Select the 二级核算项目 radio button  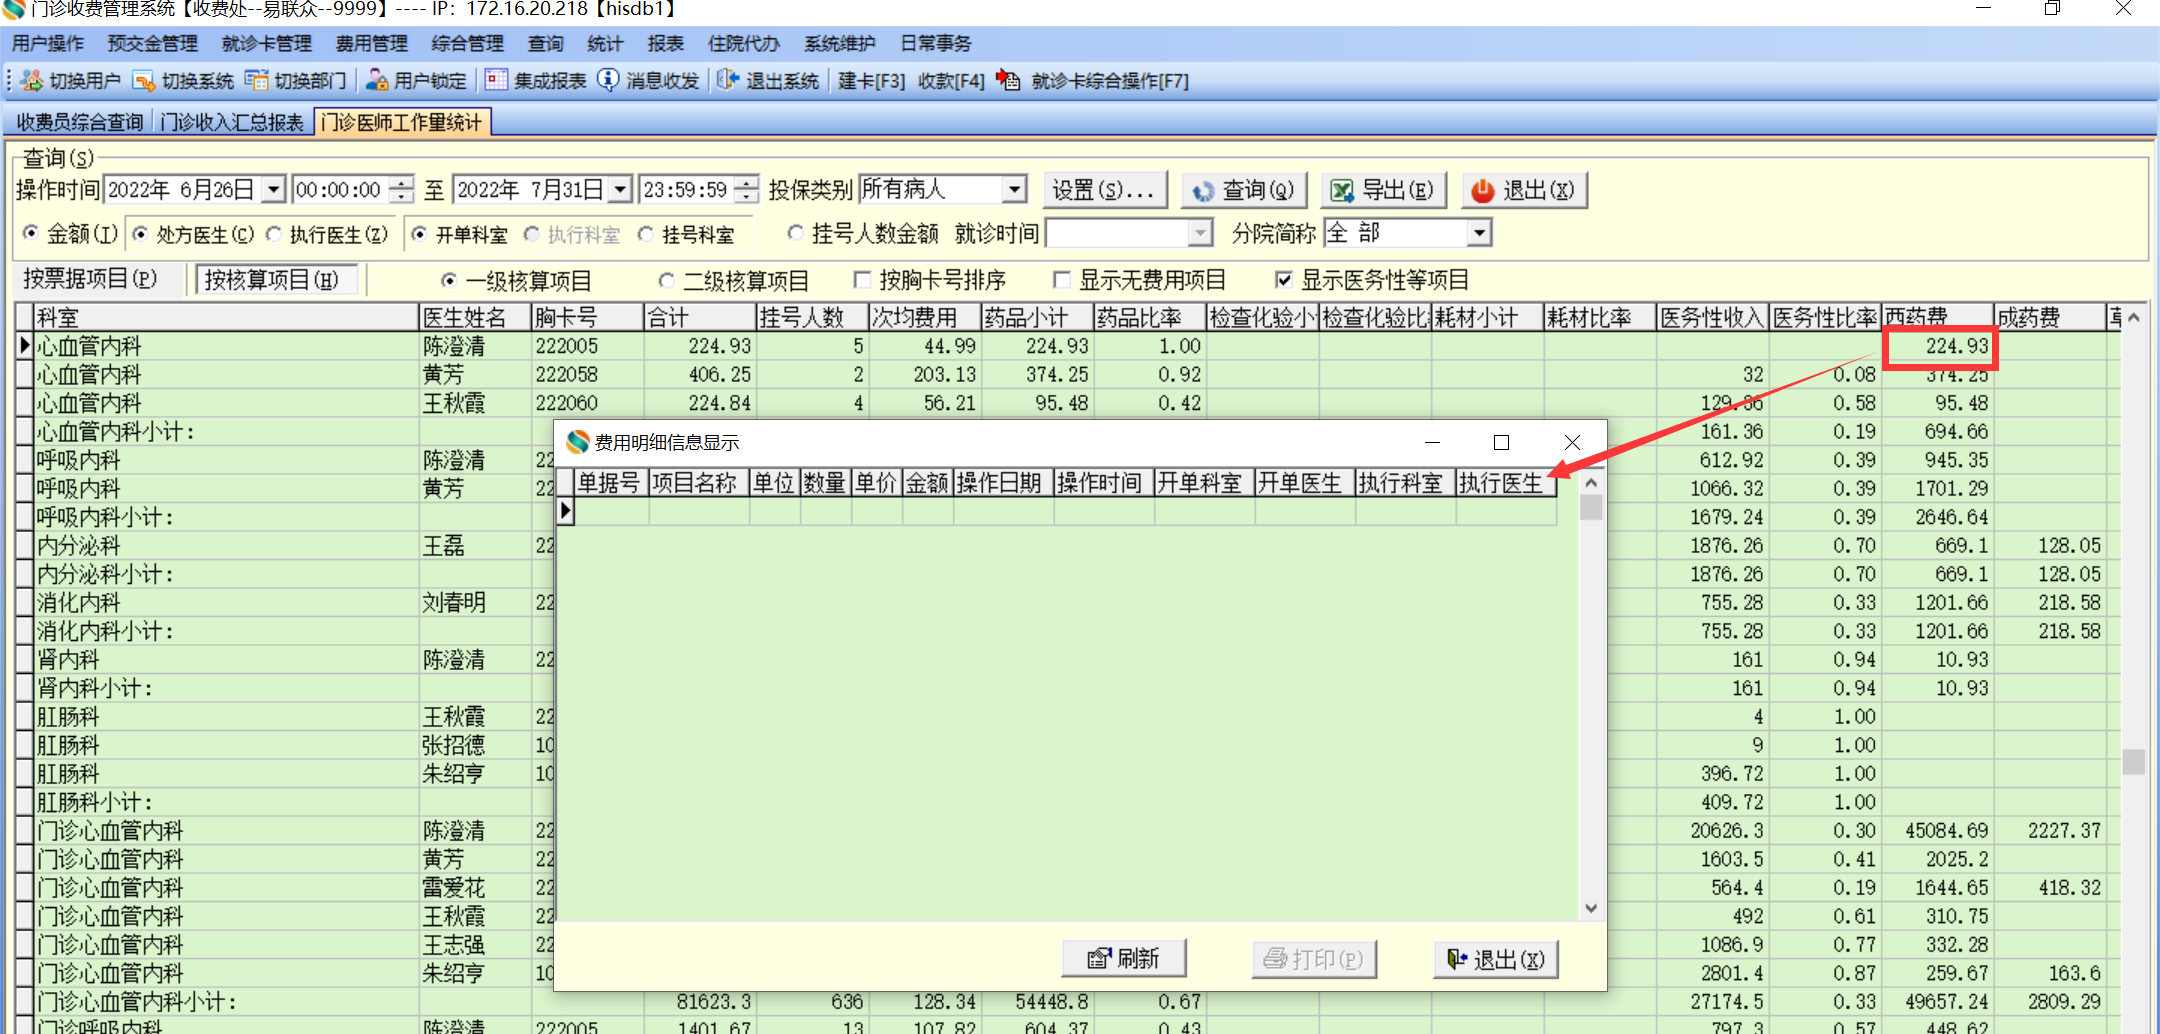(666, 281)
